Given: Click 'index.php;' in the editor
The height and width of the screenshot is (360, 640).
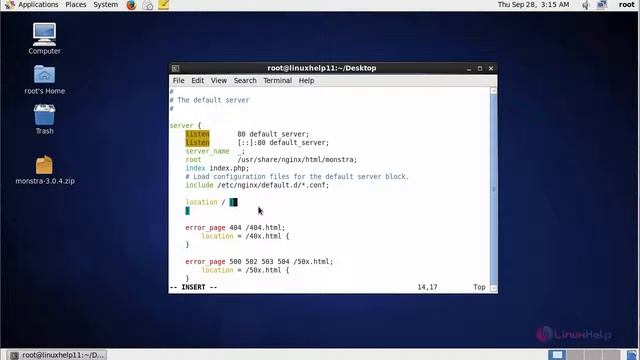Looking at the screenshot, I should click(x=229, y=168).
